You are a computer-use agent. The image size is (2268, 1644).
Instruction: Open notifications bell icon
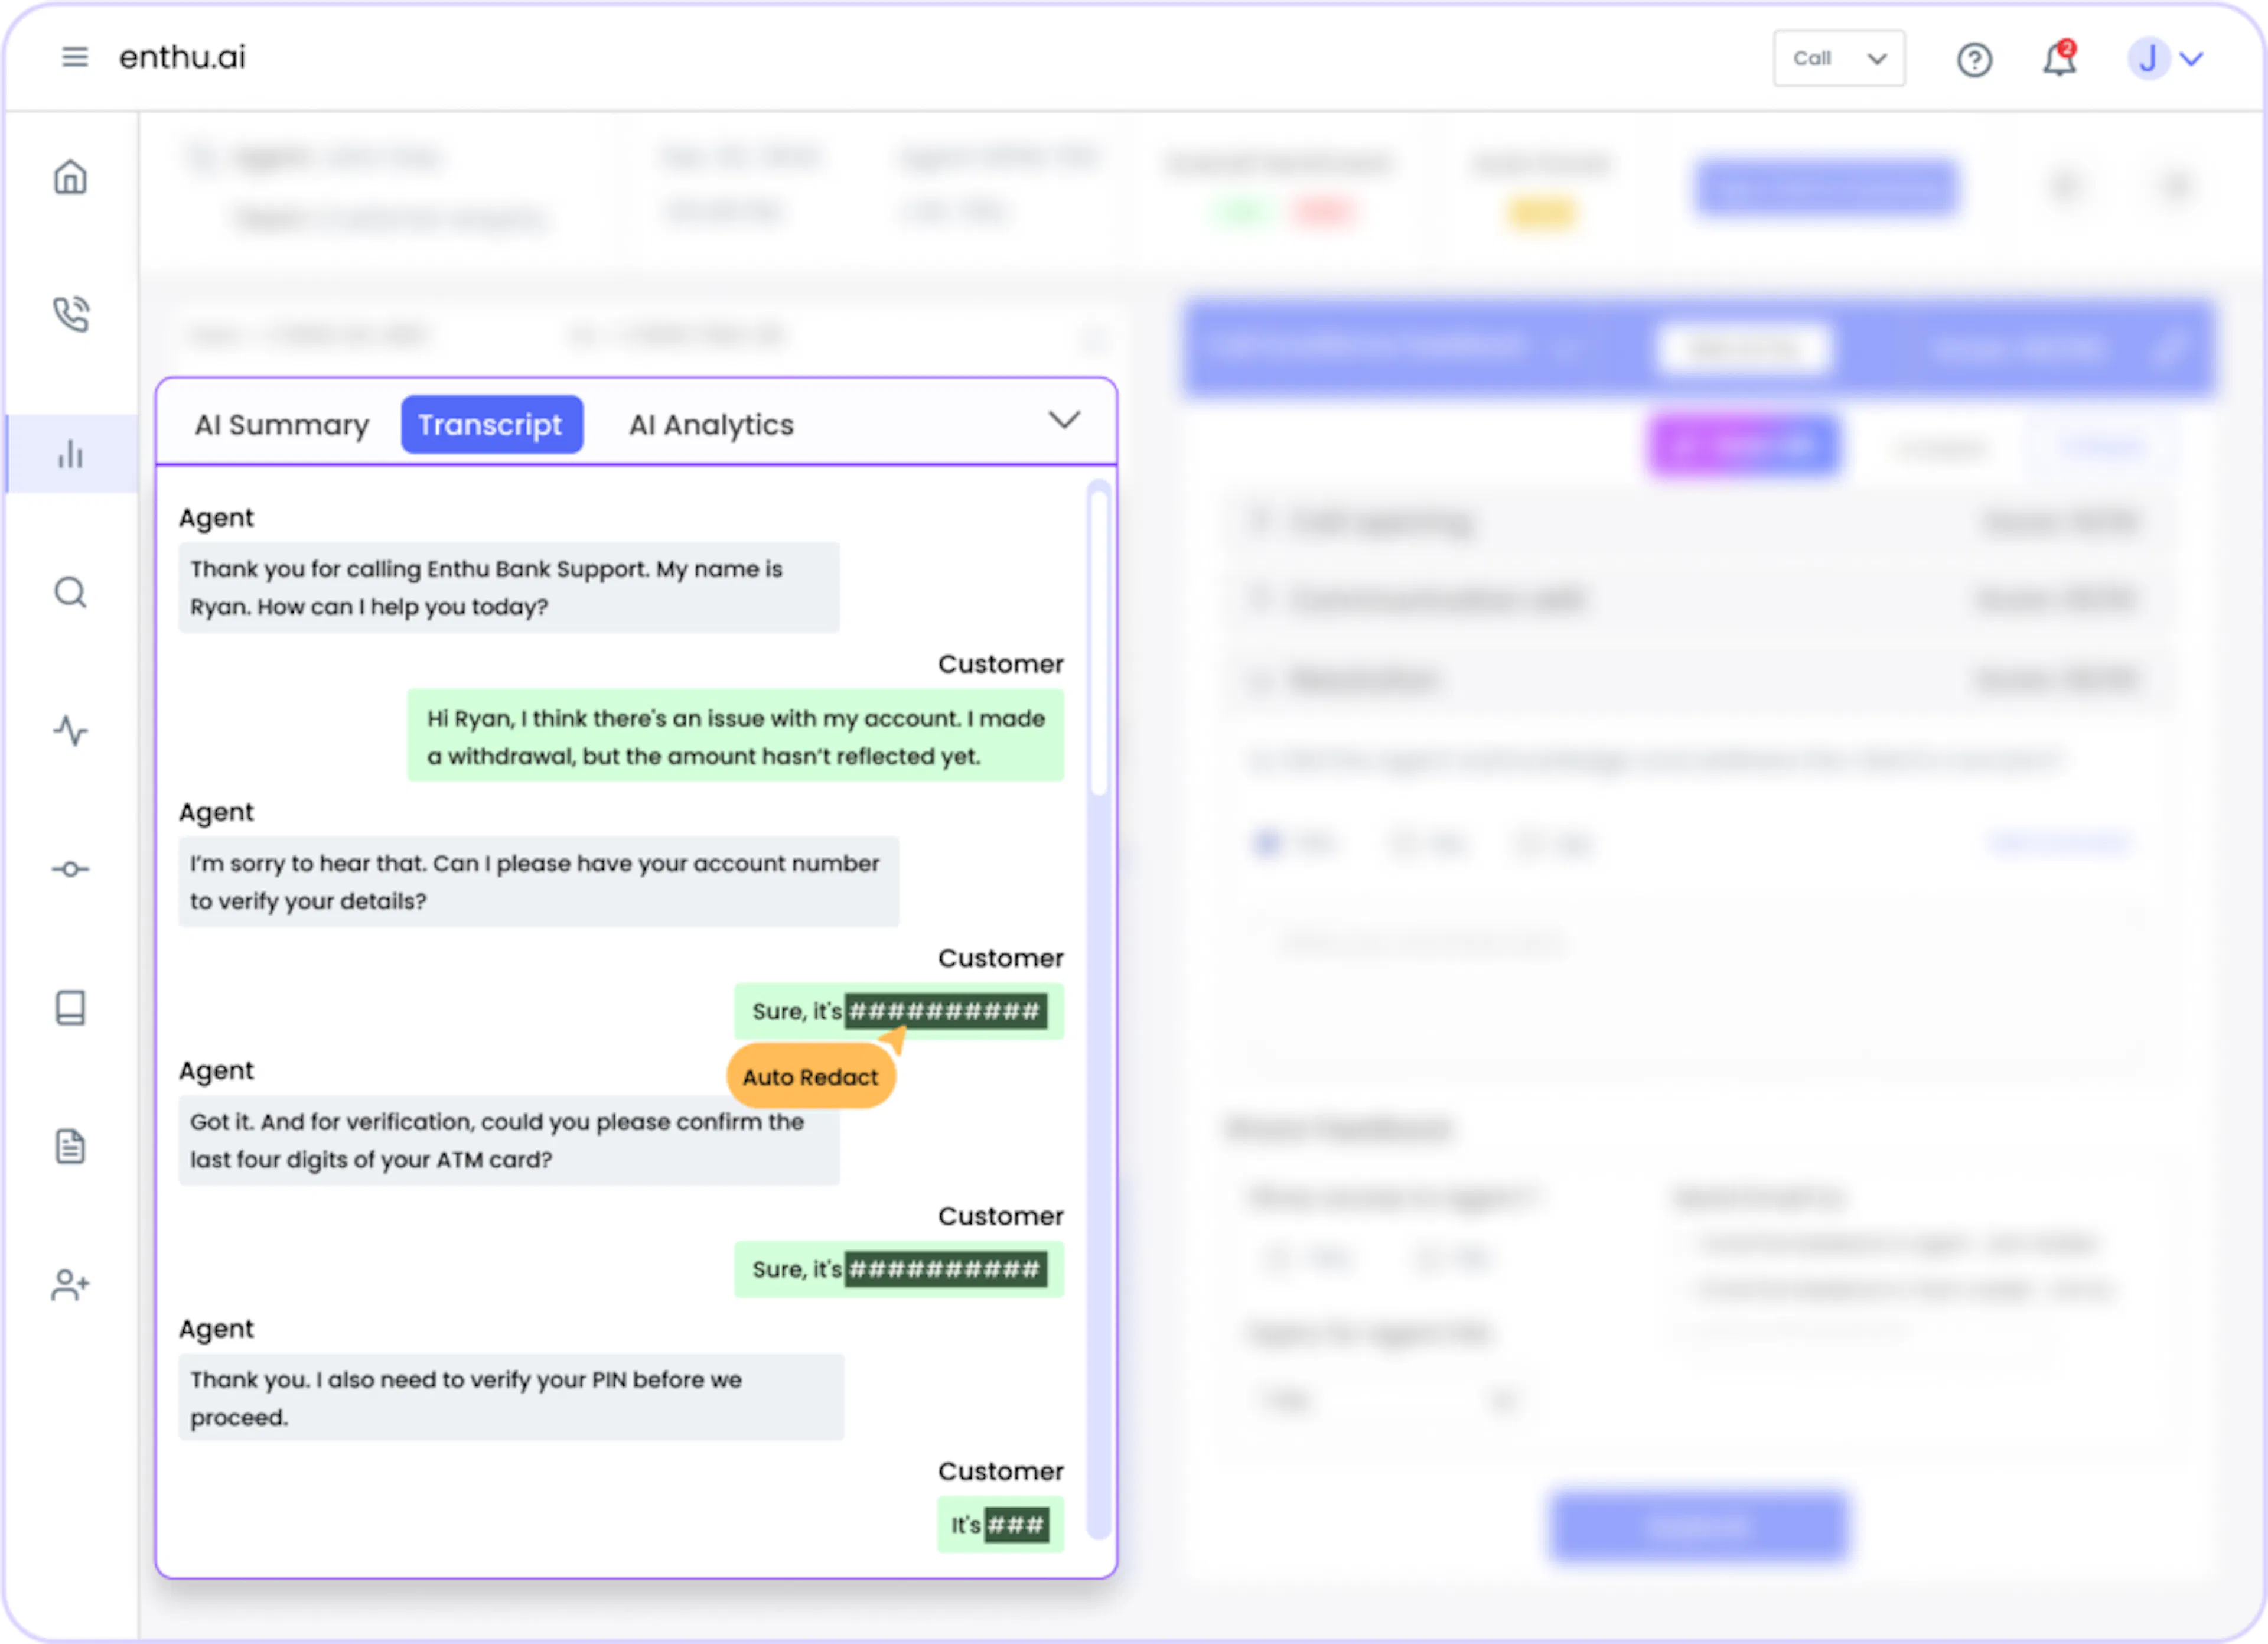[2059, 58]
